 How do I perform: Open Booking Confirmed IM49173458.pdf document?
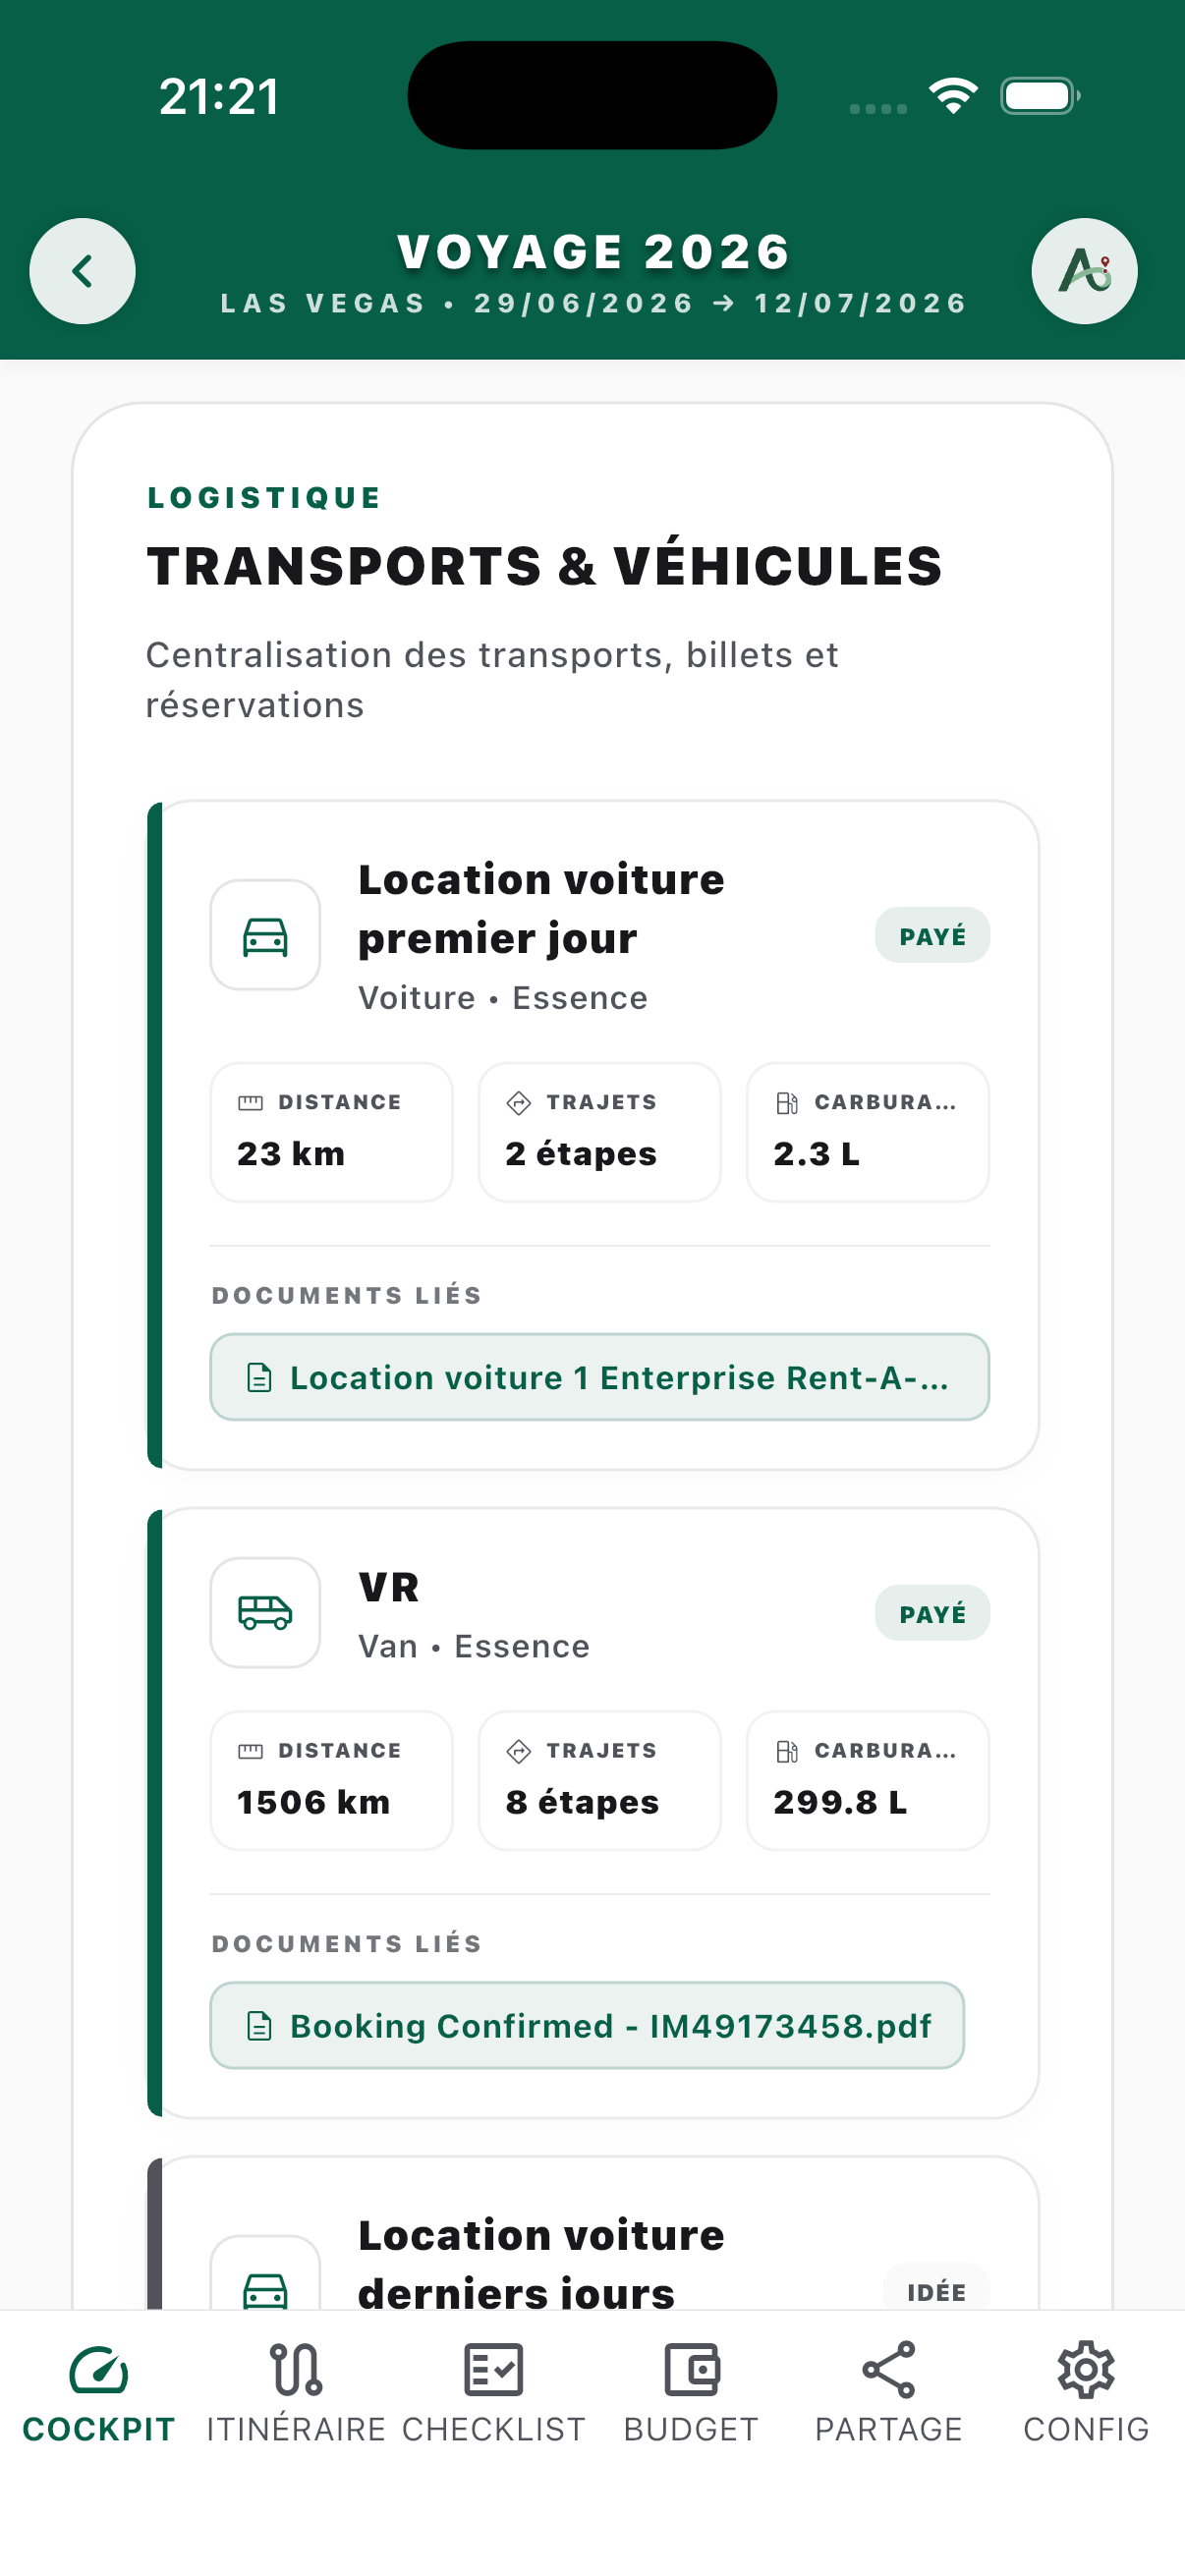(x=587, y=2025)
